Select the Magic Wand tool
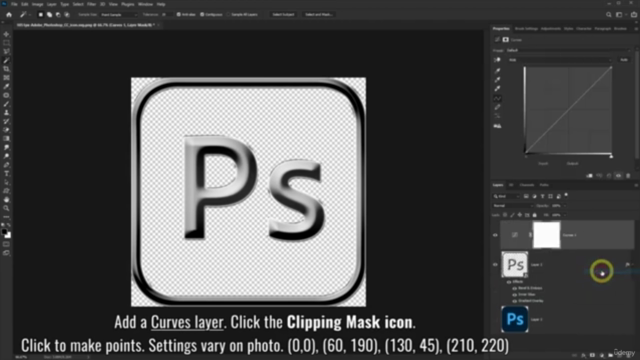640x360 pixels. pyautogui.click(x=6, y=60)
